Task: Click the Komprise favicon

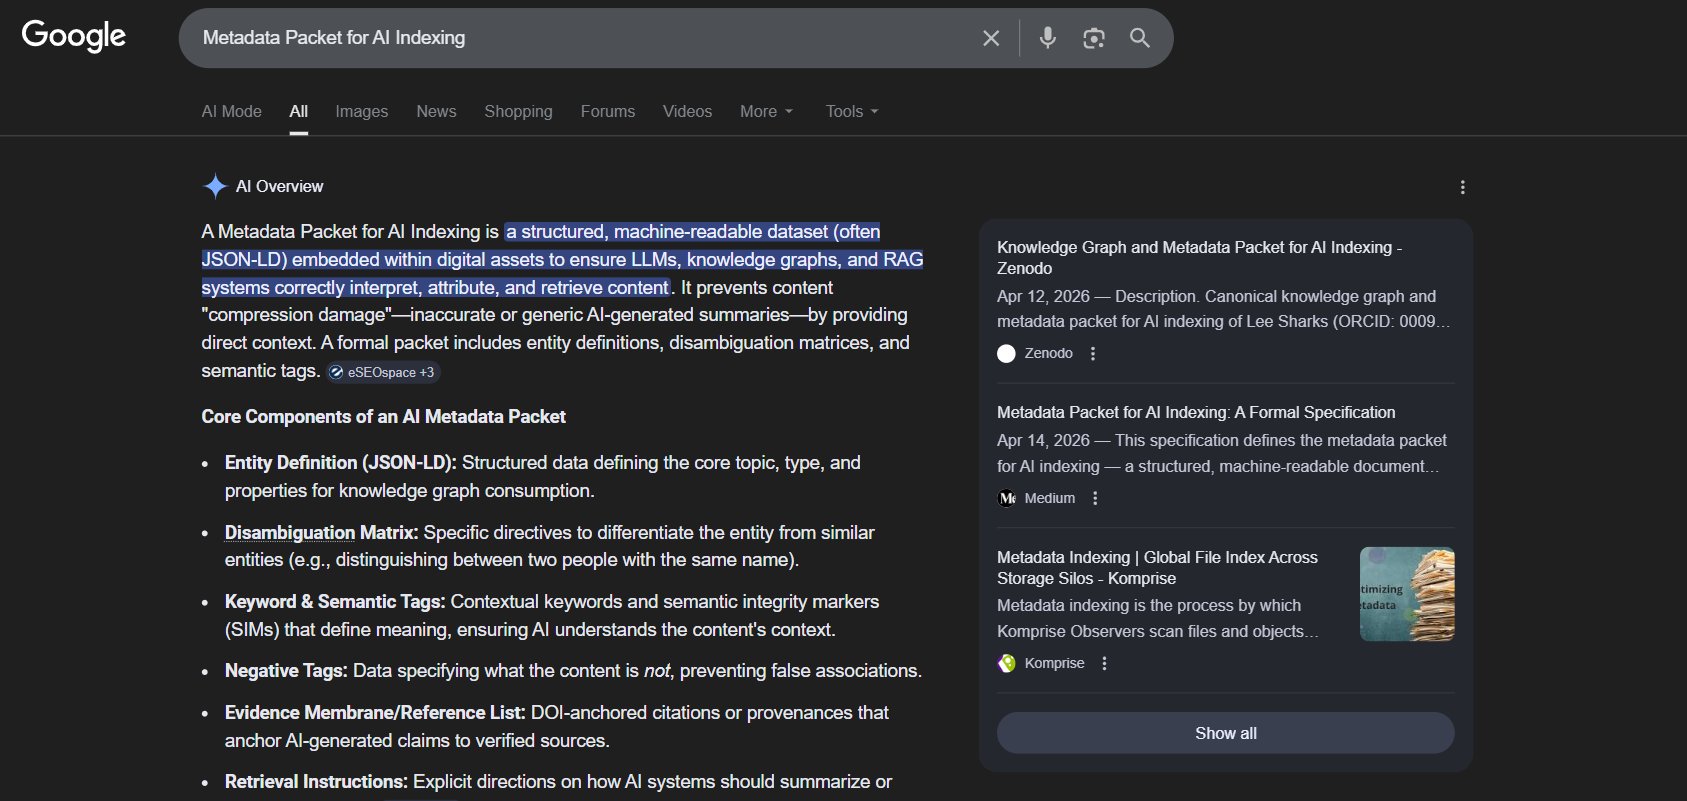Action: 1006,663
